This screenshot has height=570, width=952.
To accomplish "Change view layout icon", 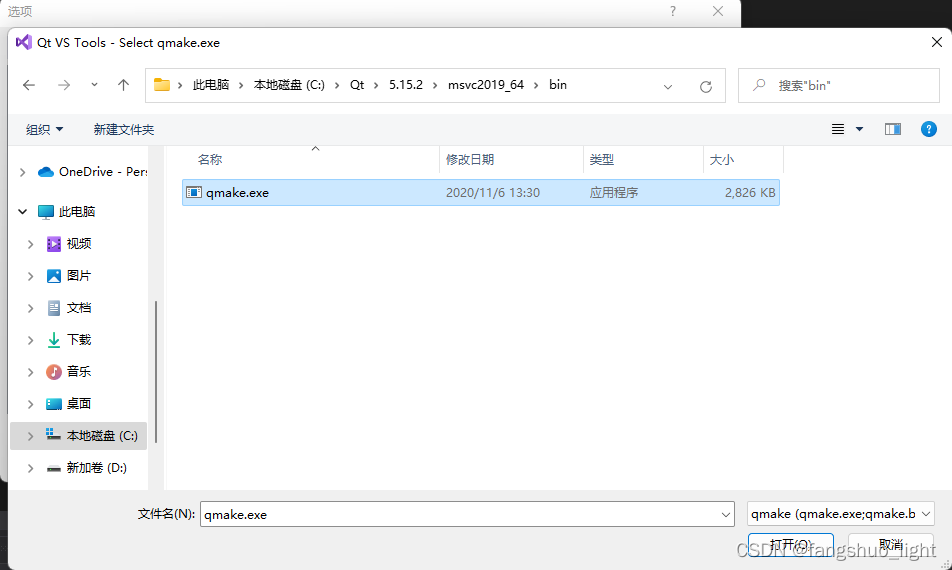I will click(838, 129).
